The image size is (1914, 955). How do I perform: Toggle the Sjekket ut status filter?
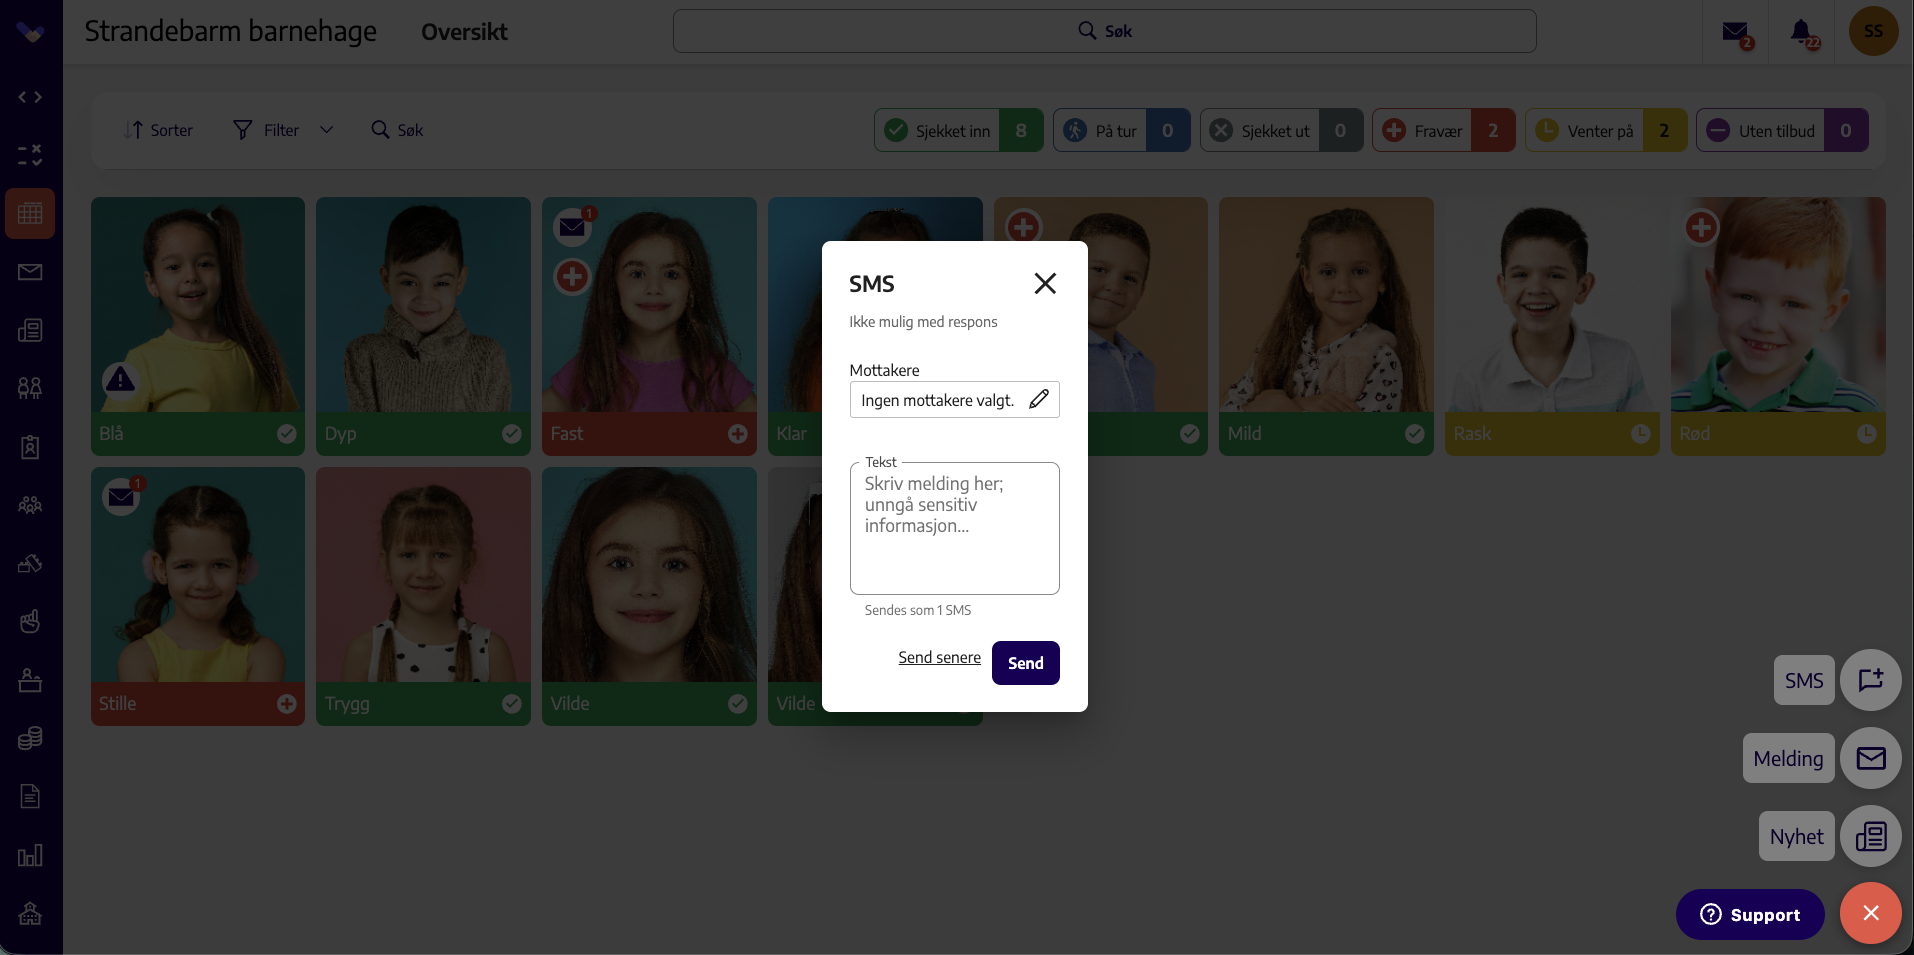[1281, 130]
